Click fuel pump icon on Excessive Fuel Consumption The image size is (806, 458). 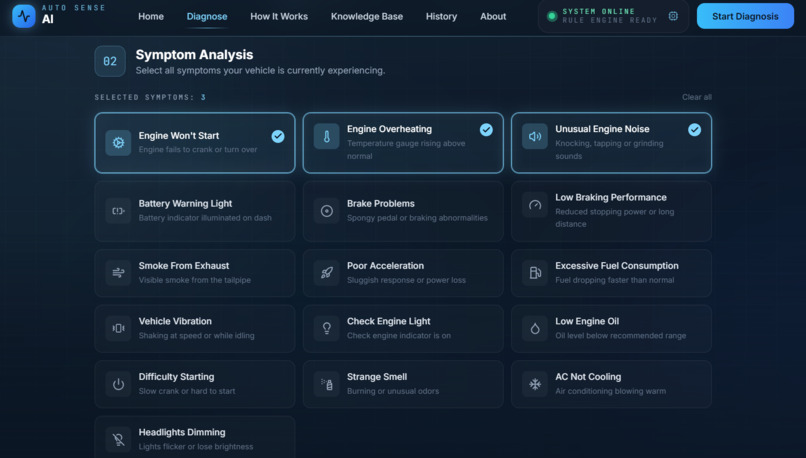(535, 272)
